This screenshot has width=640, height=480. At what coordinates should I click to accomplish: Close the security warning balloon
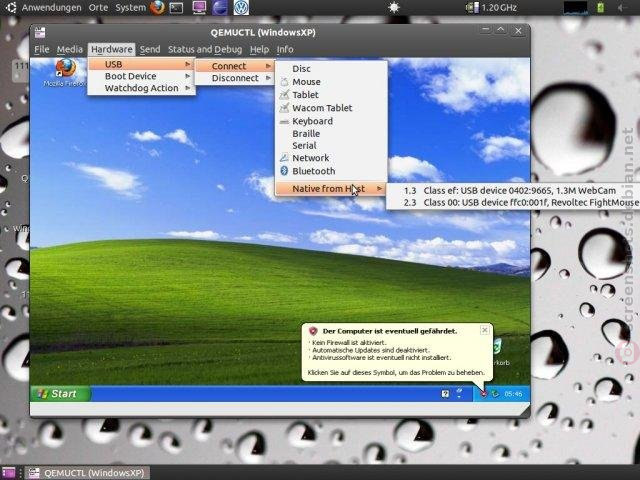(484, 330)
